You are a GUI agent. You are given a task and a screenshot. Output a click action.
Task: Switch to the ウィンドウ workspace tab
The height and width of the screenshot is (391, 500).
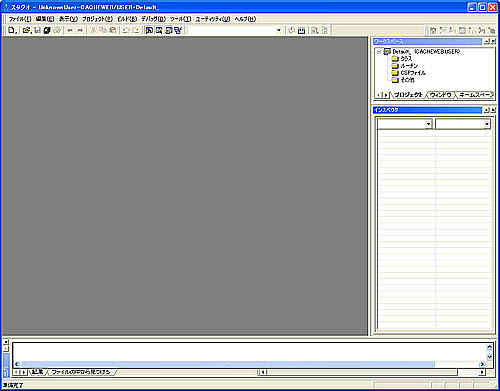[x=441, y=95]
